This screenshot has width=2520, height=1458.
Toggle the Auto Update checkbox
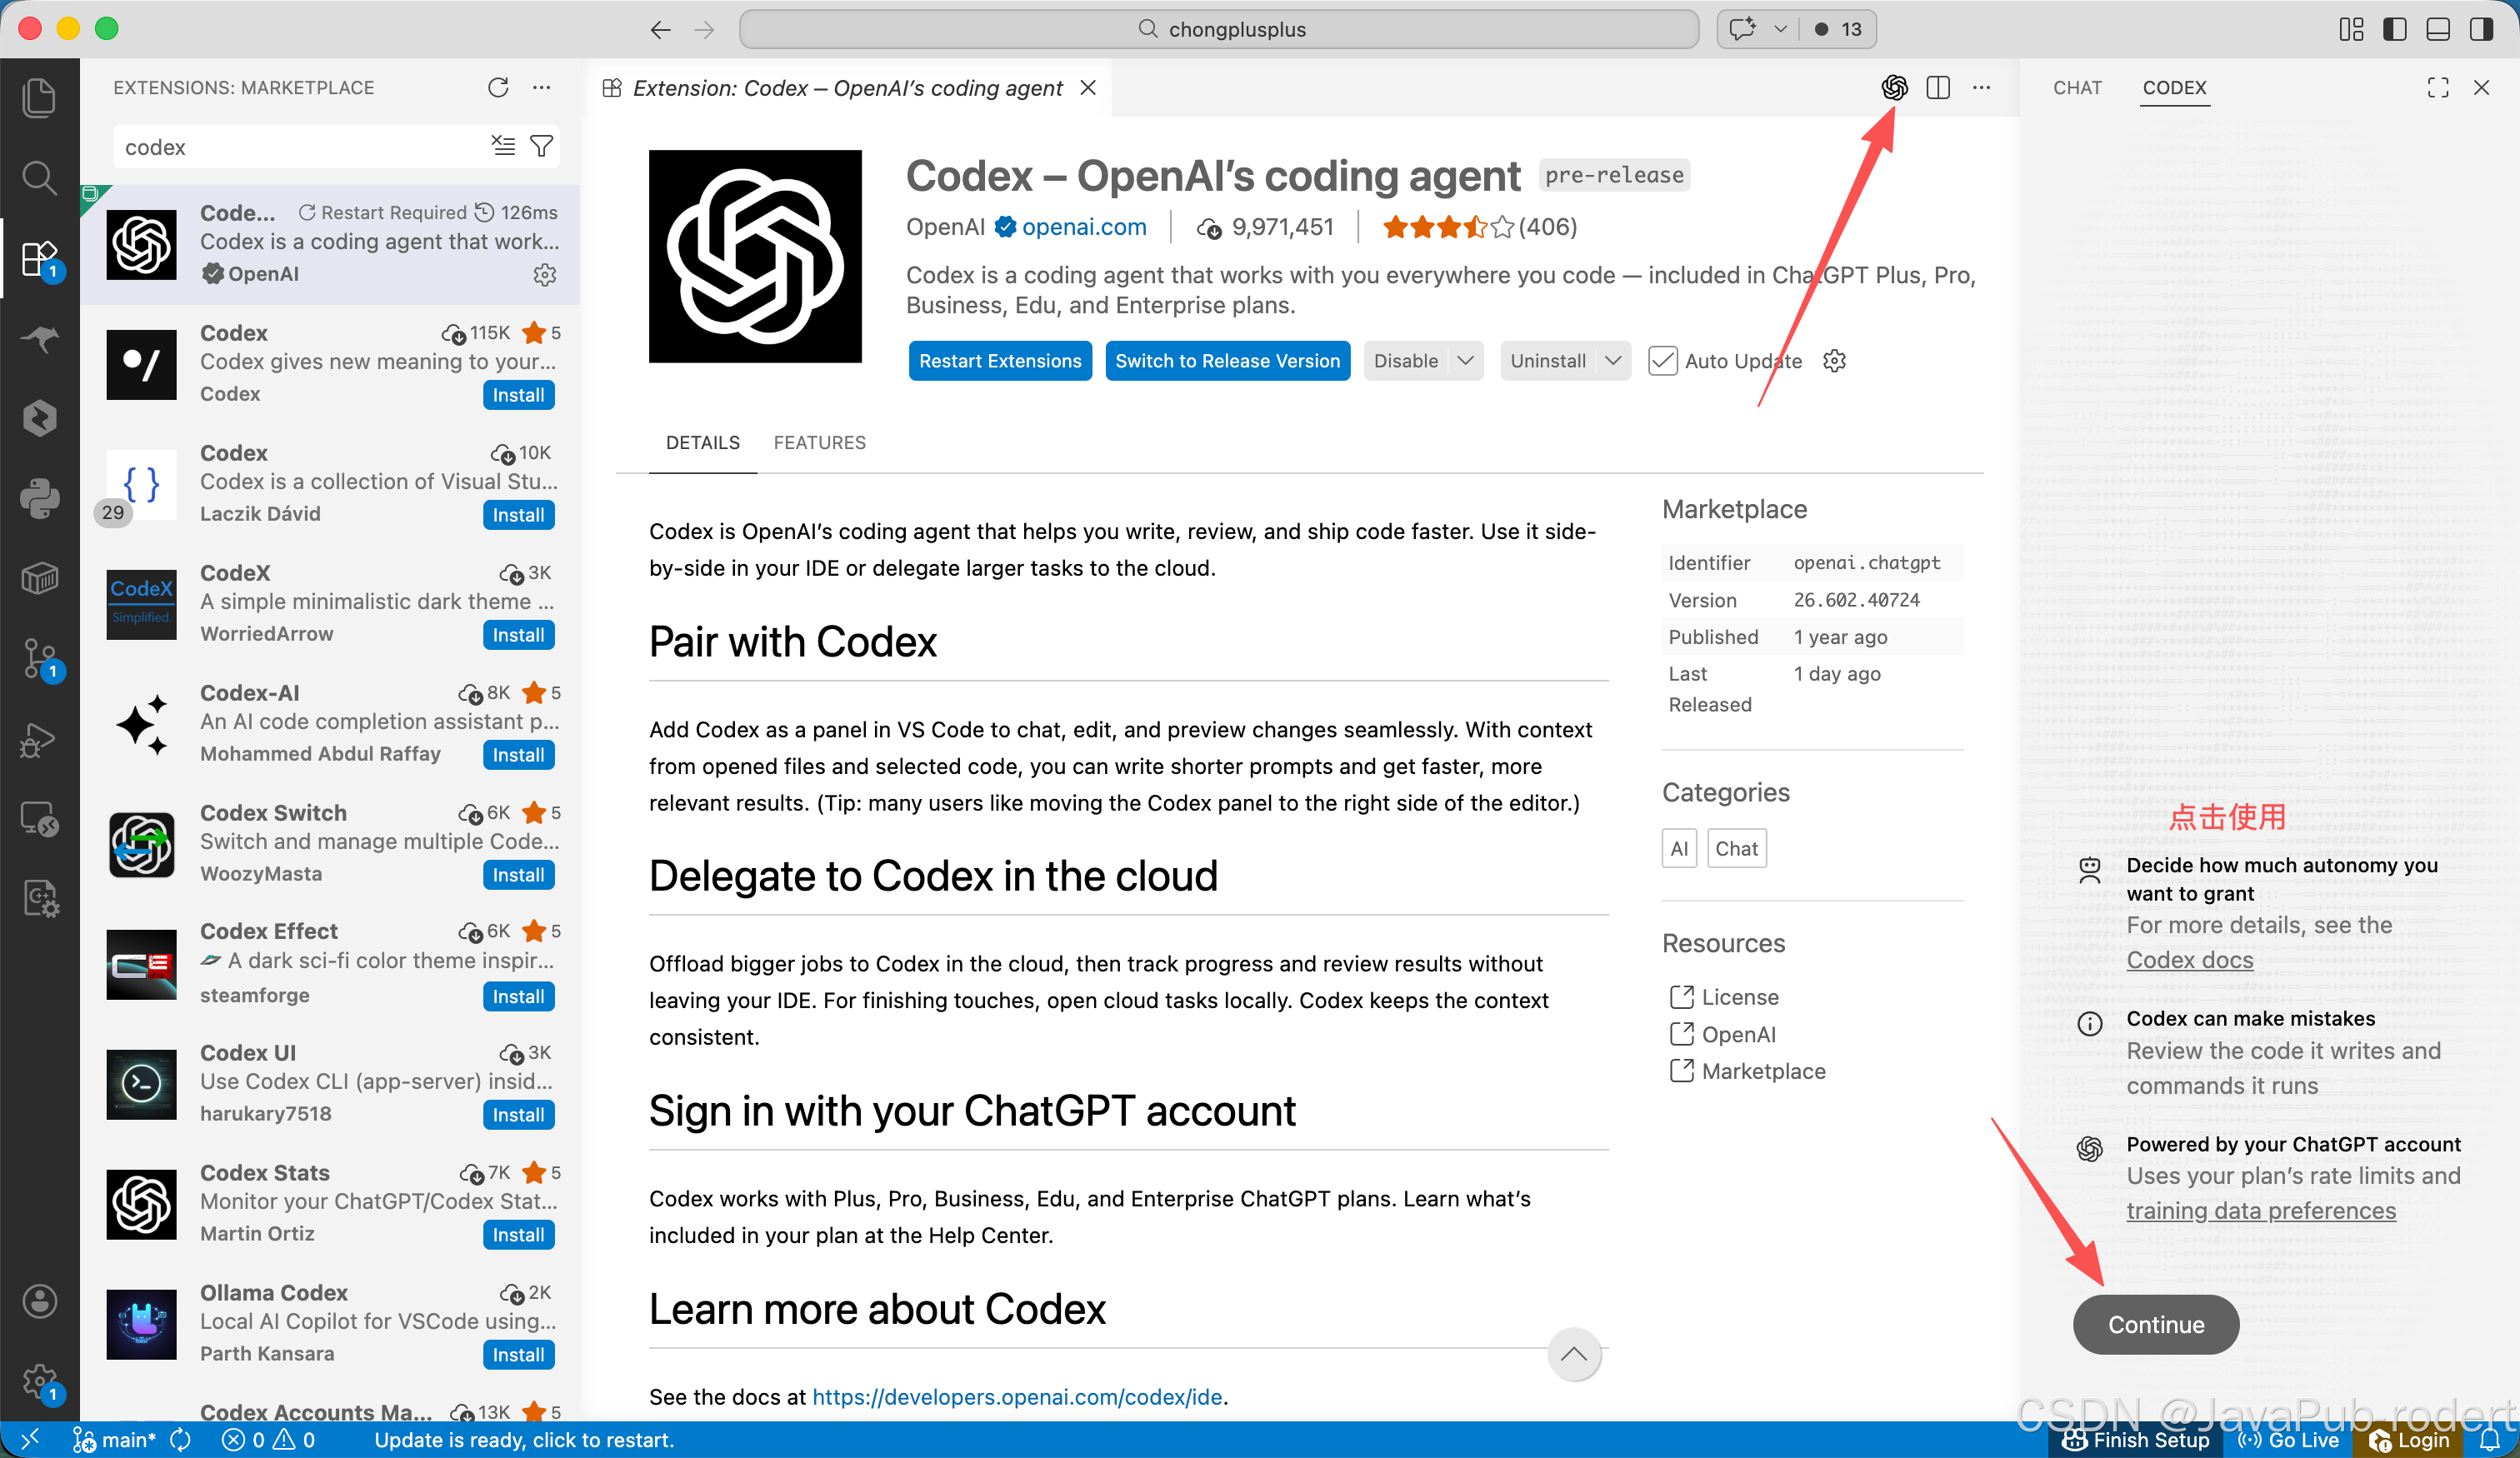[1662, 360]
